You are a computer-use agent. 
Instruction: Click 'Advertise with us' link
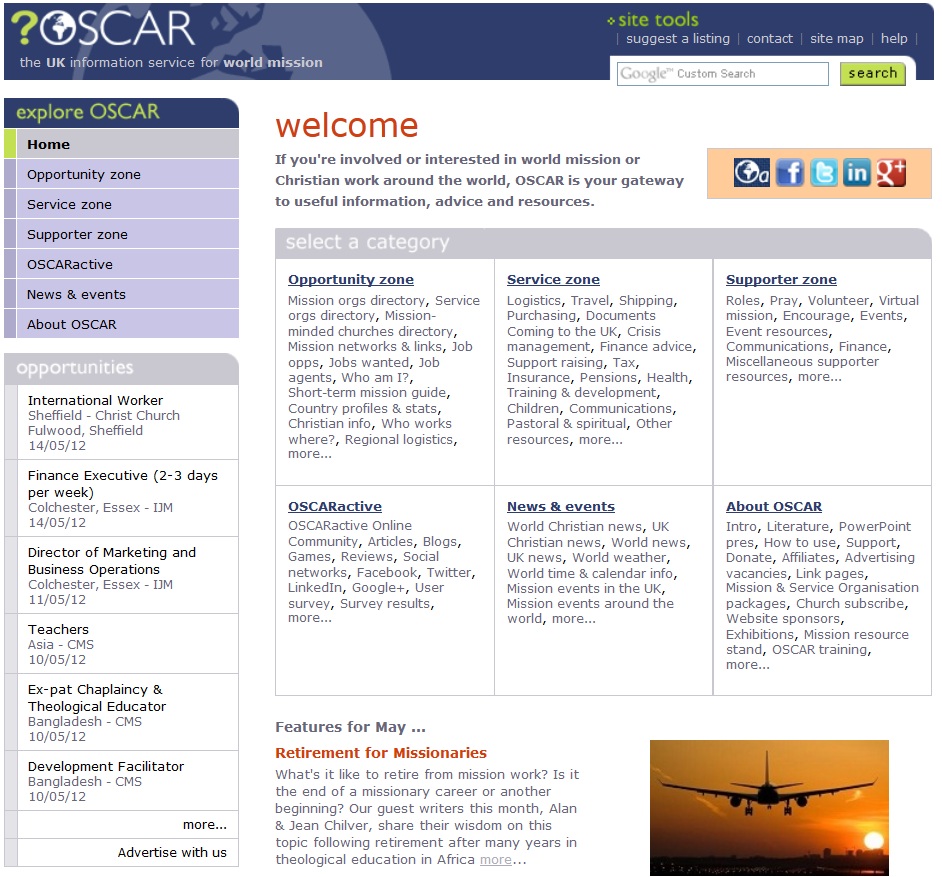coord(172,853)
